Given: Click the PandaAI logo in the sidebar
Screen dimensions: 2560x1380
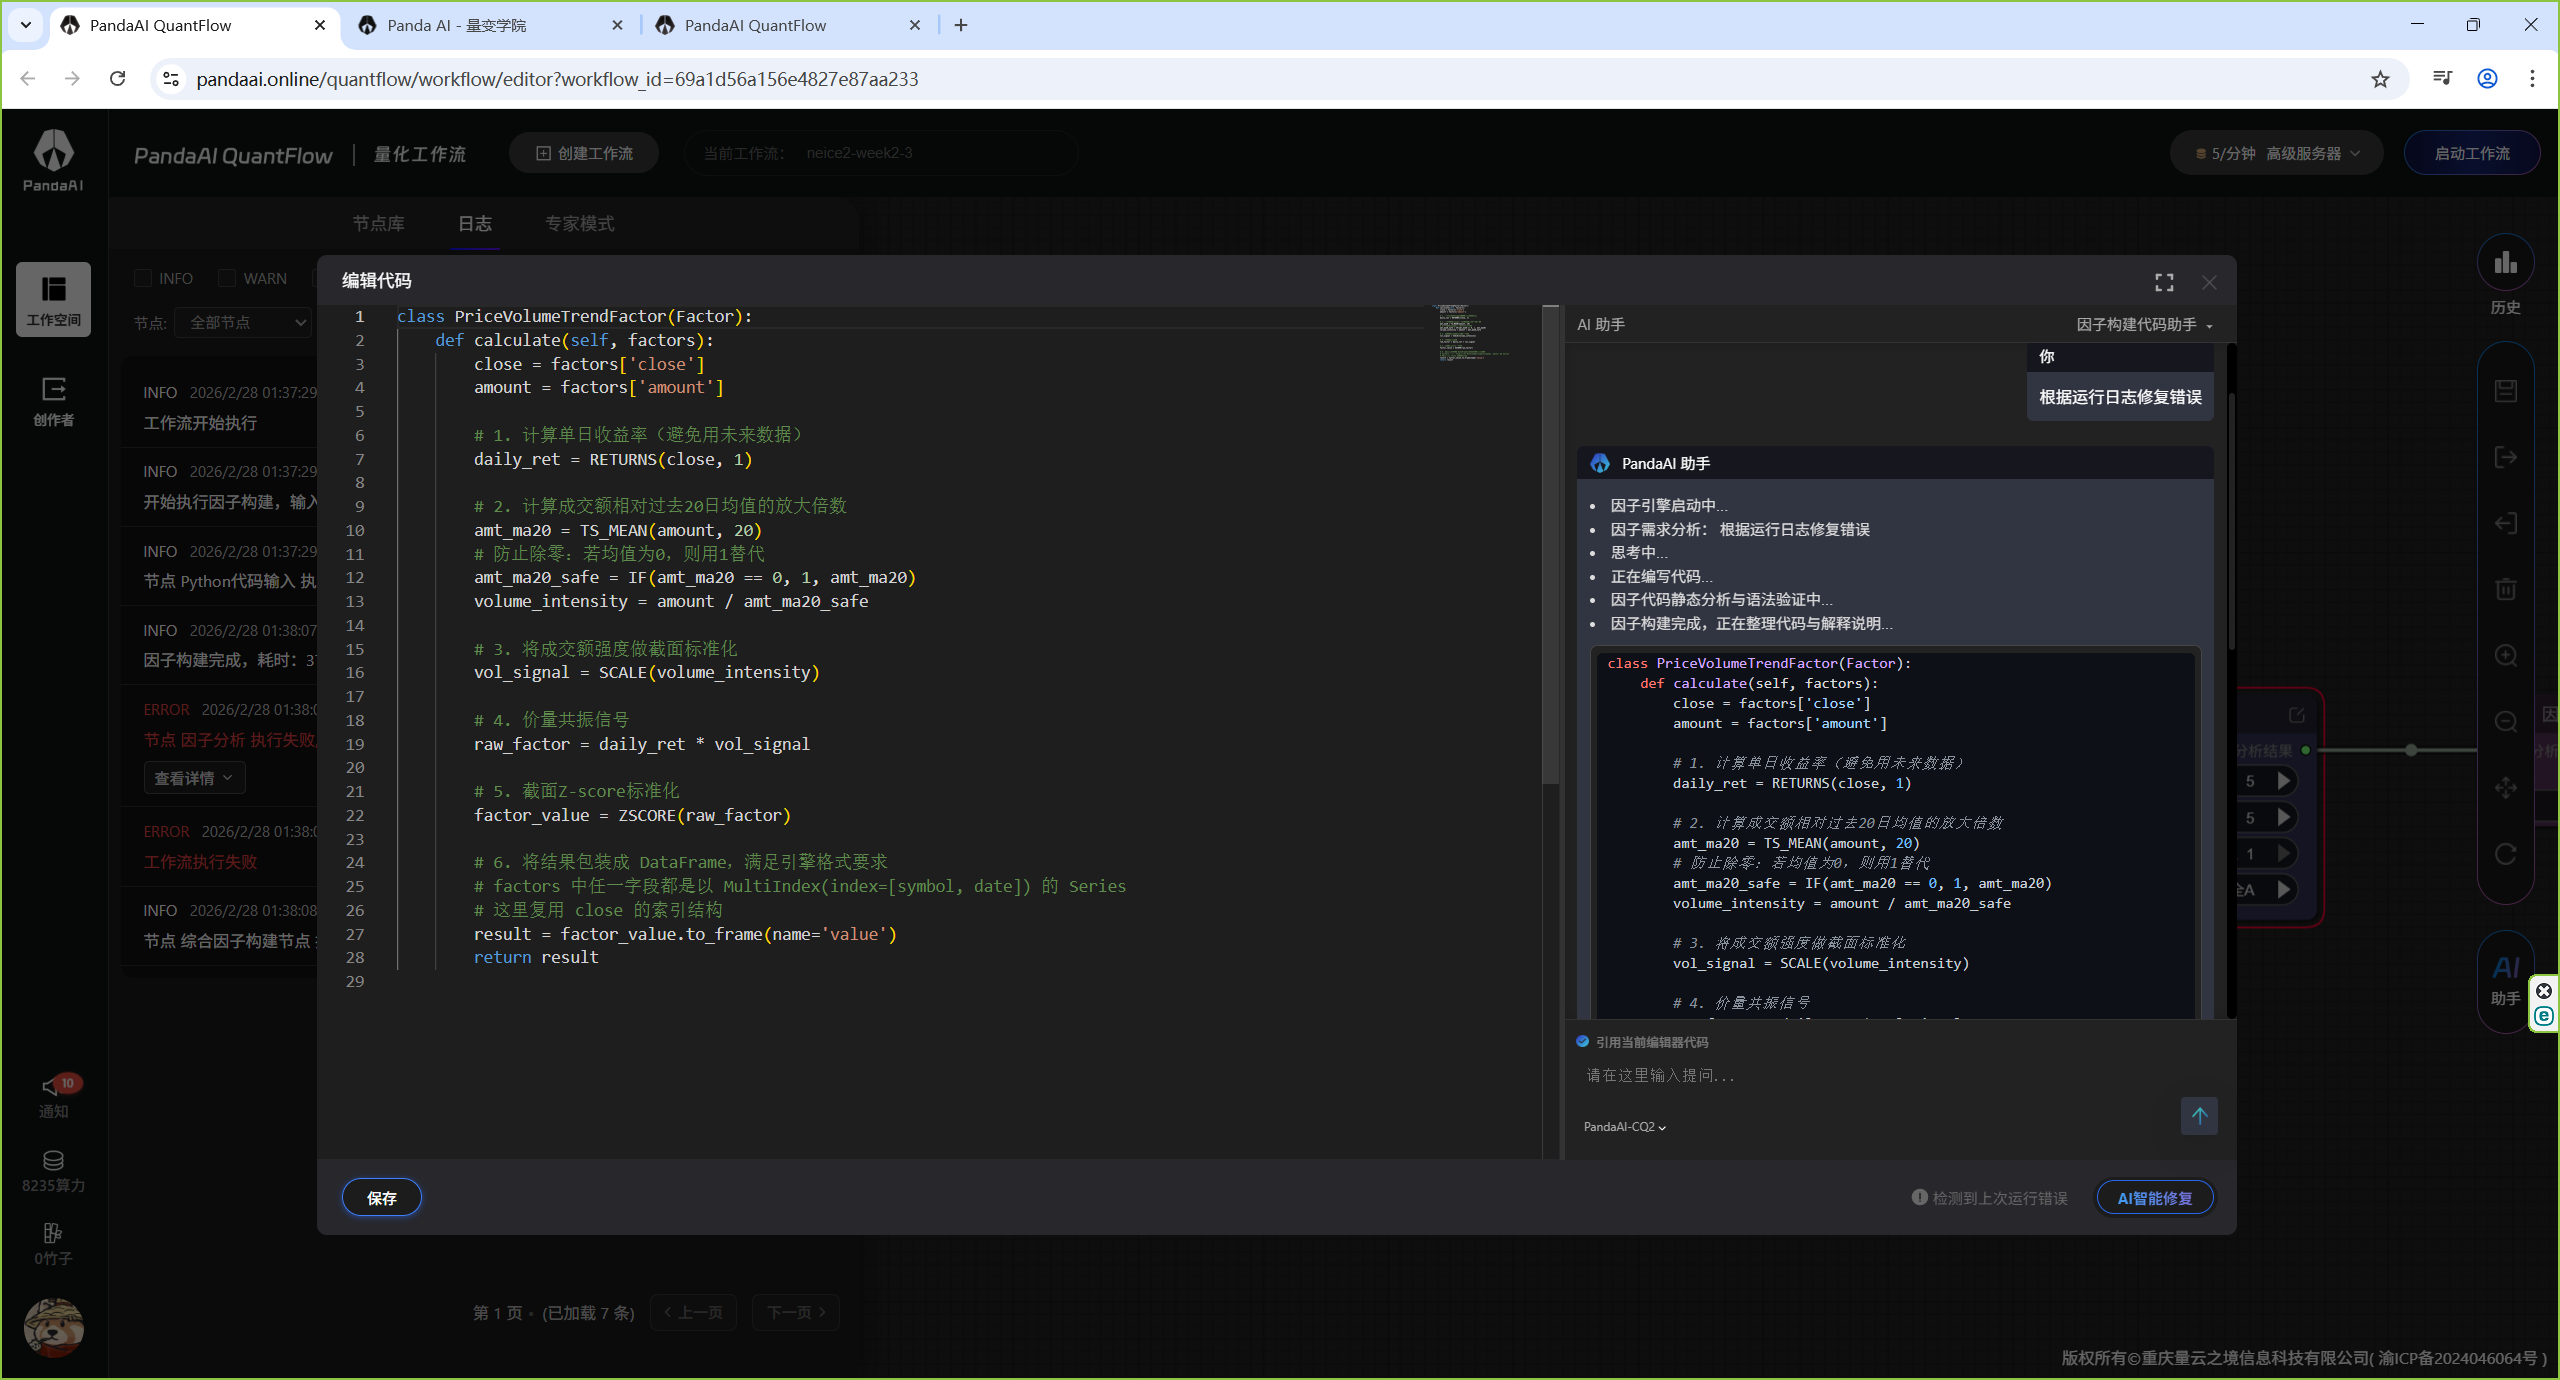Looking at the screenshot, I should [x=53, y=160].
